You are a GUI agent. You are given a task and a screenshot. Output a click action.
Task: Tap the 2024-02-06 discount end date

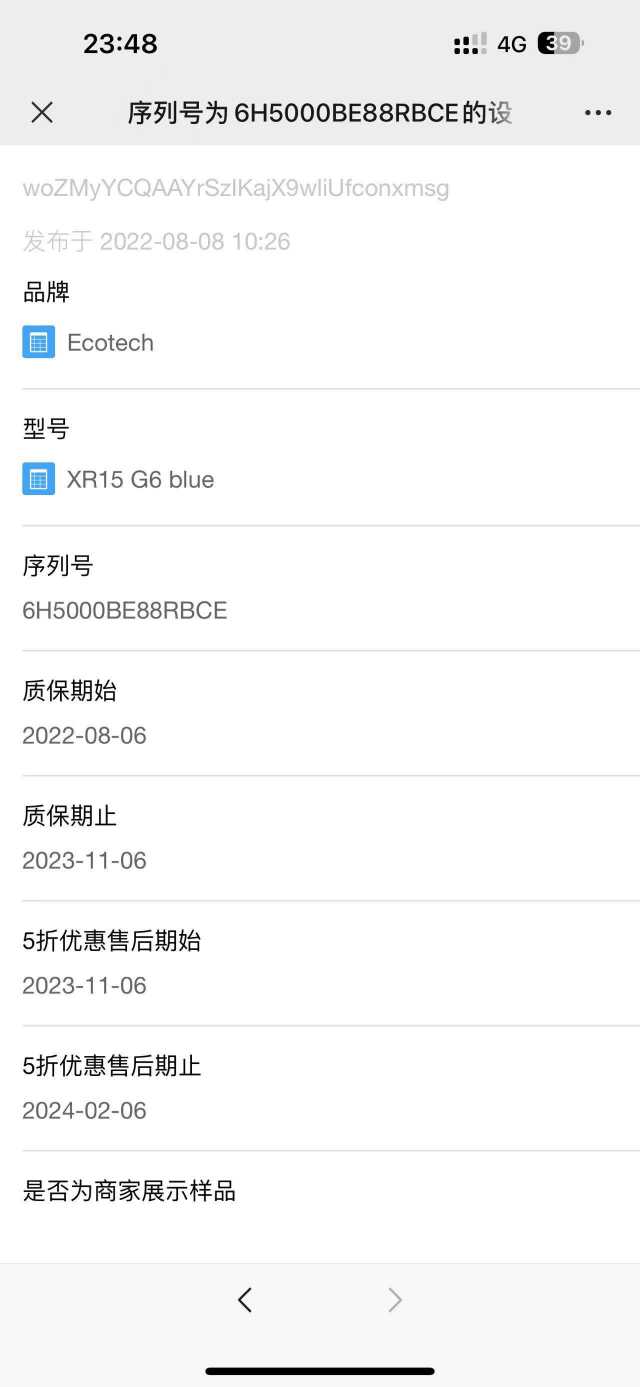coord(84,1110)
